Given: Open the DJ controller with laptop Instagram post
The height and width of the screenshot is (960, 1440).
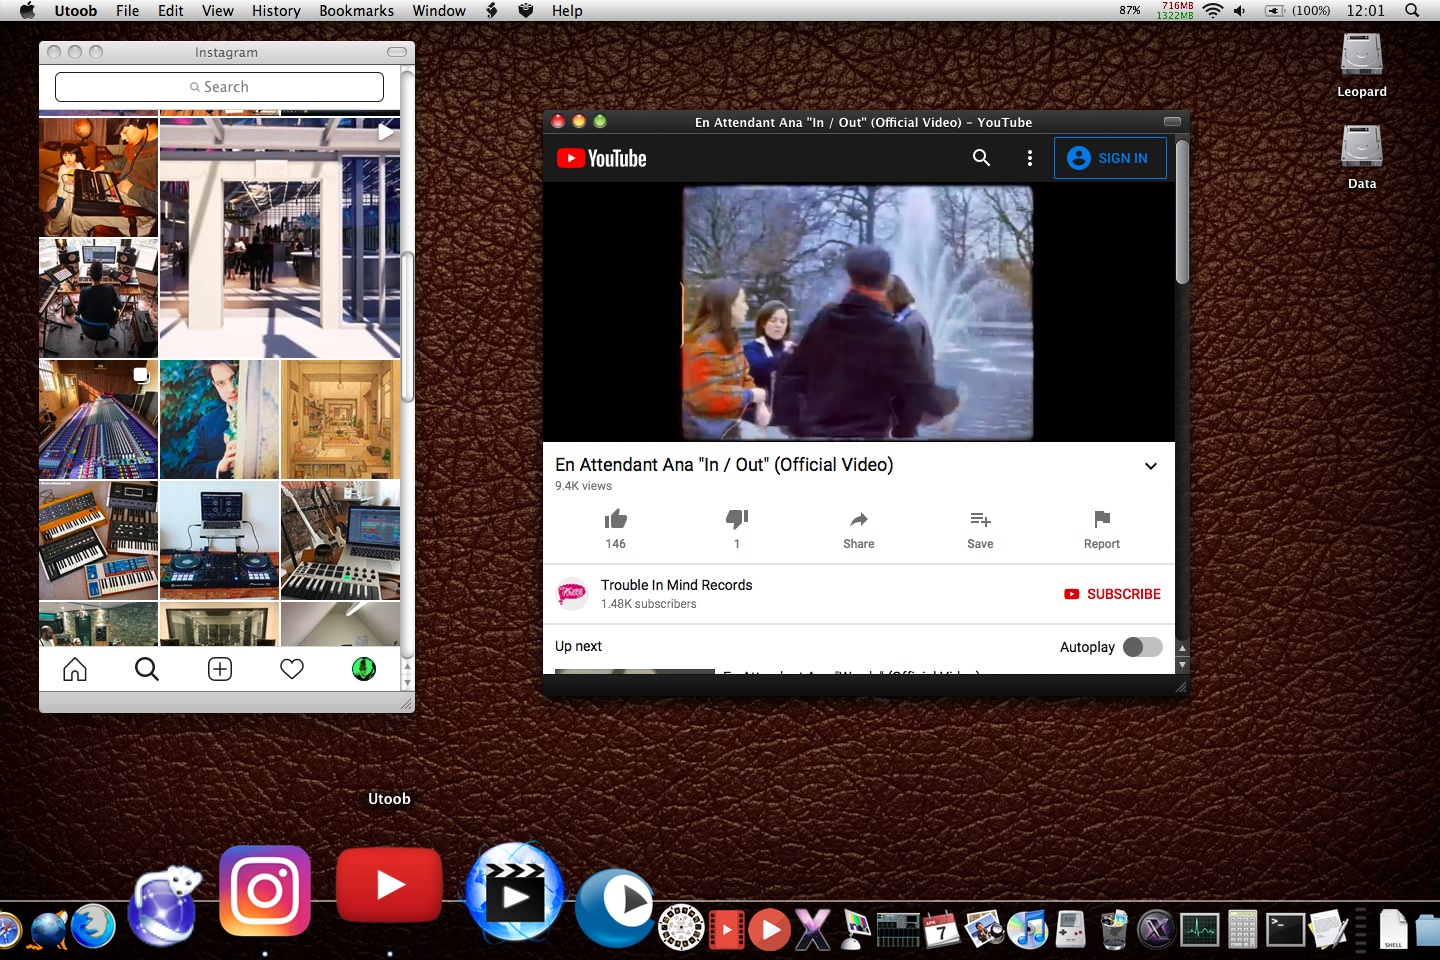Looking at the screenshot, I should coord(219,541).
